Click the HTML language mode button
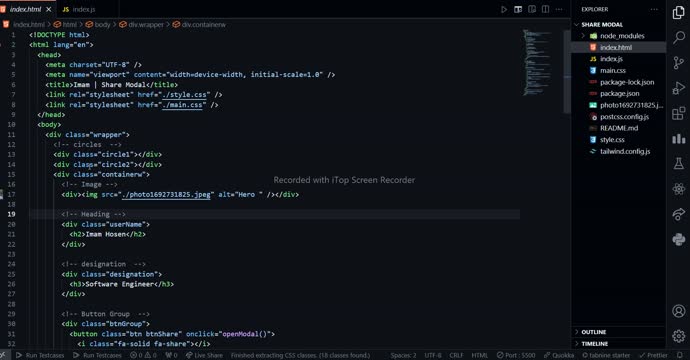The height and width of the screenshot is (360, 690). [x=479, y=355]
